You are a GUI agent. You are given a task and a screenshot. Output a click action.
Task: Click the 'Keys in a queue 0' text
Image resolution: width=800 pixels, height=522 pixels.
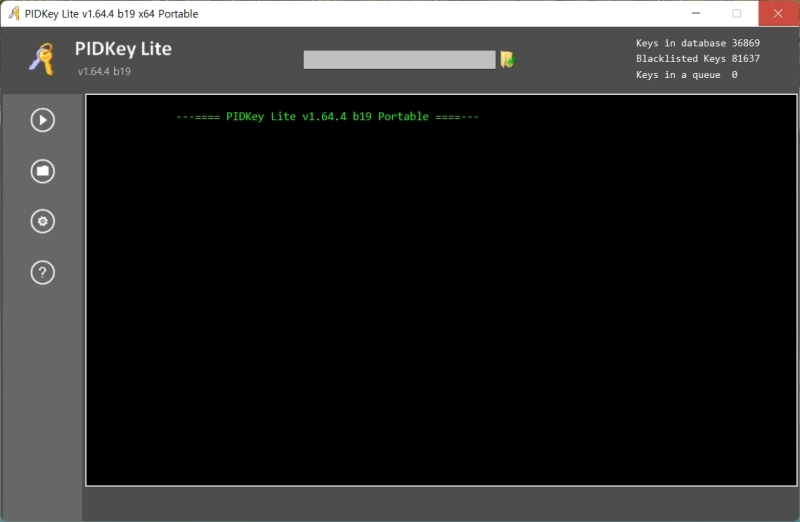[x=686, y=75]
